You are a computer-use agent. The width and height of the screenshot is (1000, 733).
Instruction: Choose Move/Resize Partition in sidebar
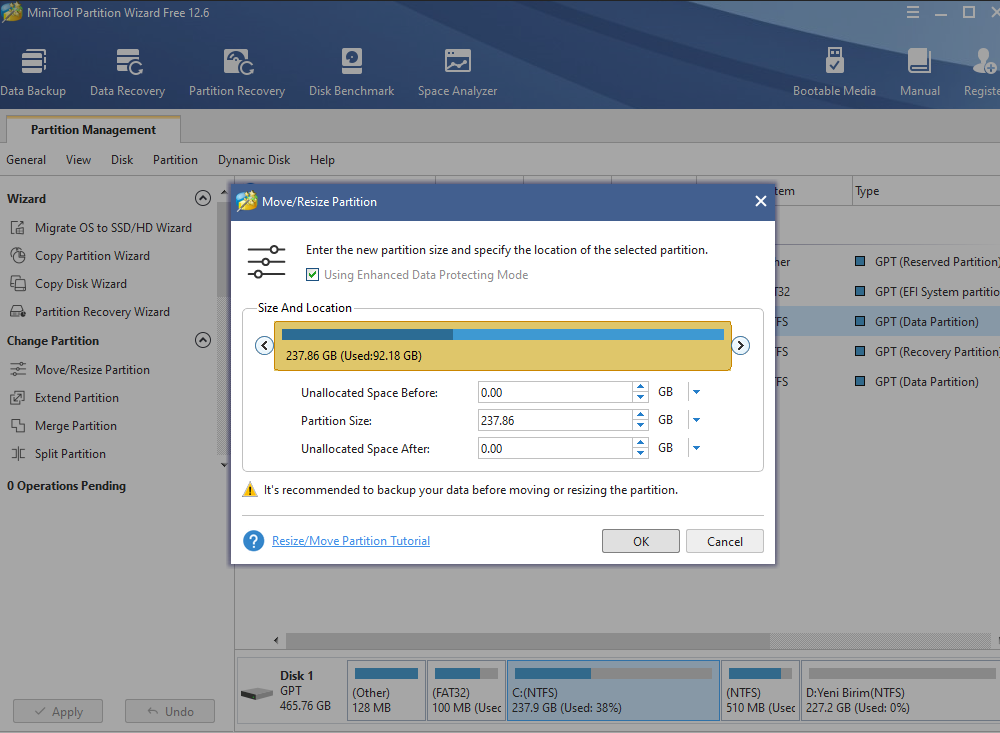80,370
